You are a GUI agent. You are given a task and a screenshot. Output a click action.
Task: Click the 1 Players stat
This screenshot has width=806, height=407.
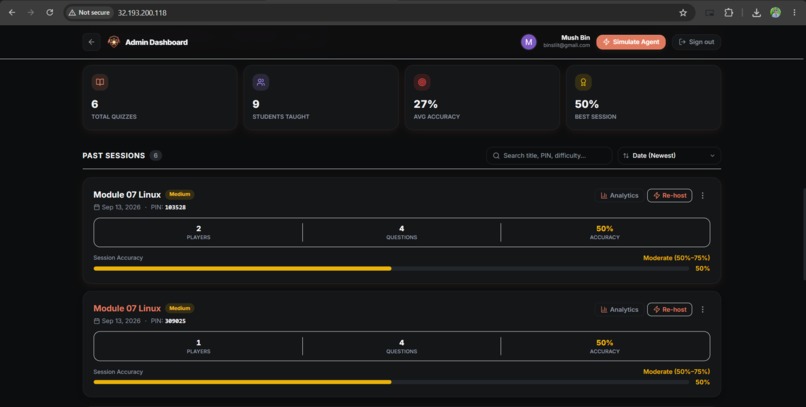click(198, 346)
